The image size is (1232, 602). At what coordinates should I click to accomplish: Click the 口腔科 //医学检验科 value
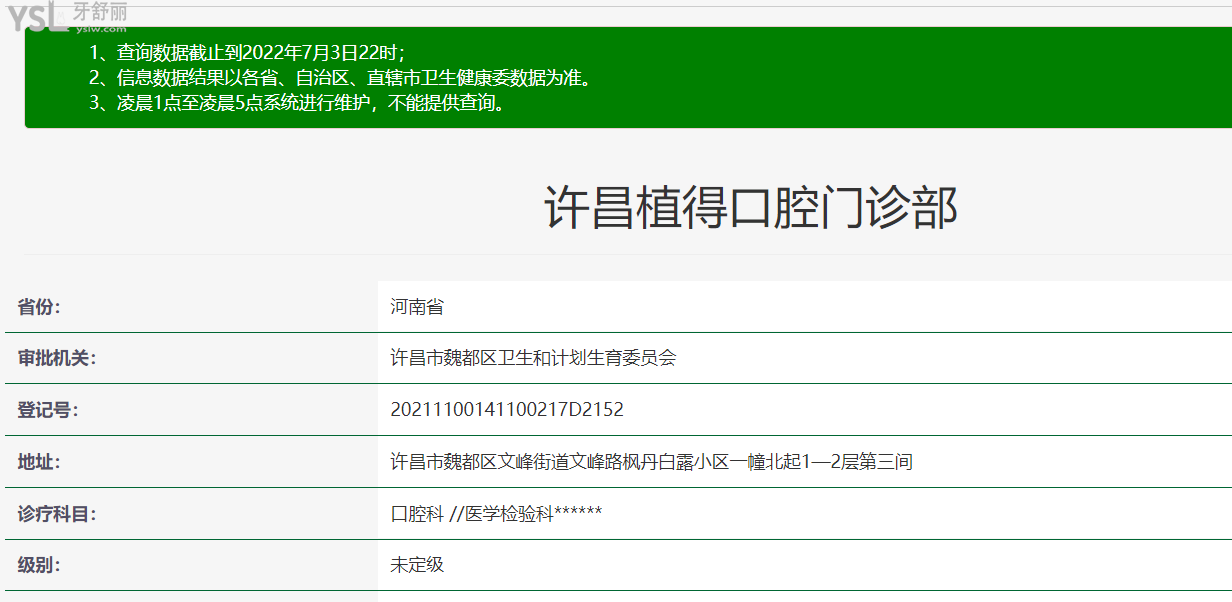(496, 514)
